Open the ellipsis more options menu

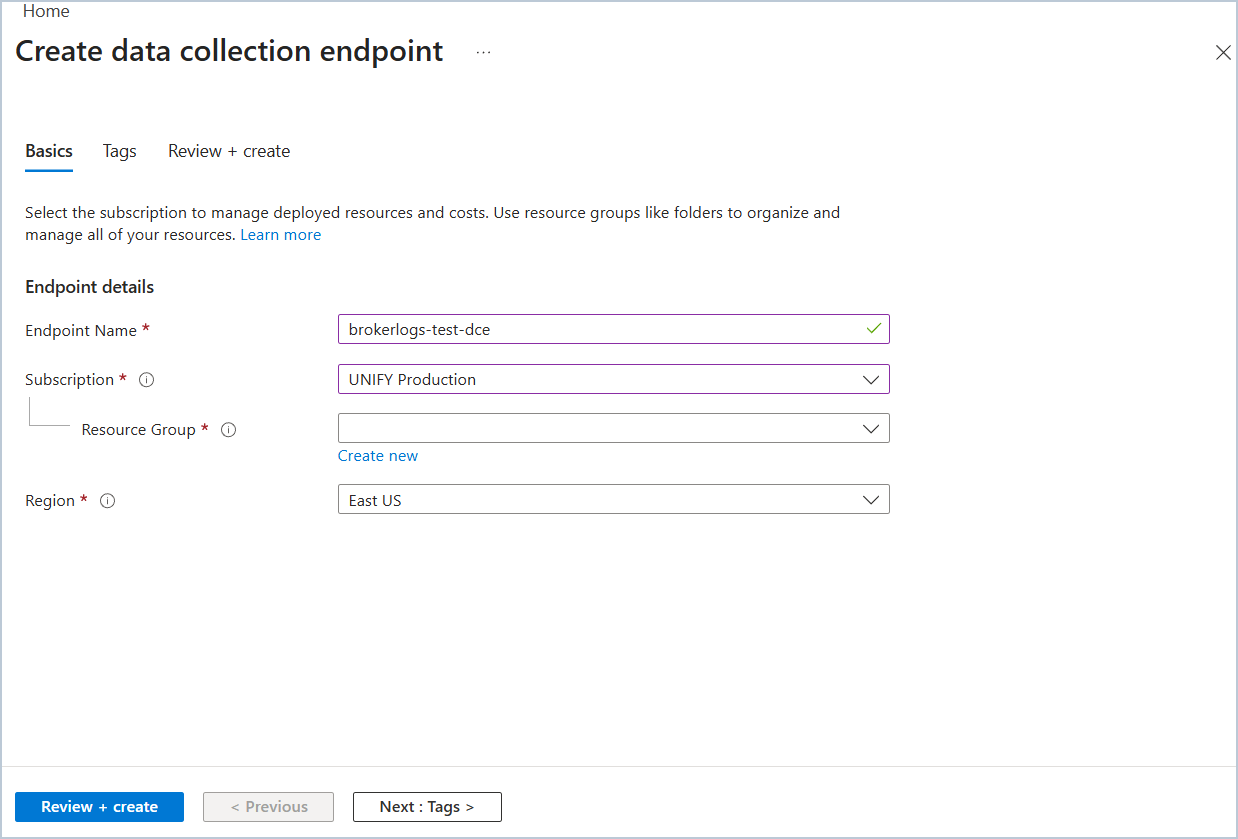(484, 52)
